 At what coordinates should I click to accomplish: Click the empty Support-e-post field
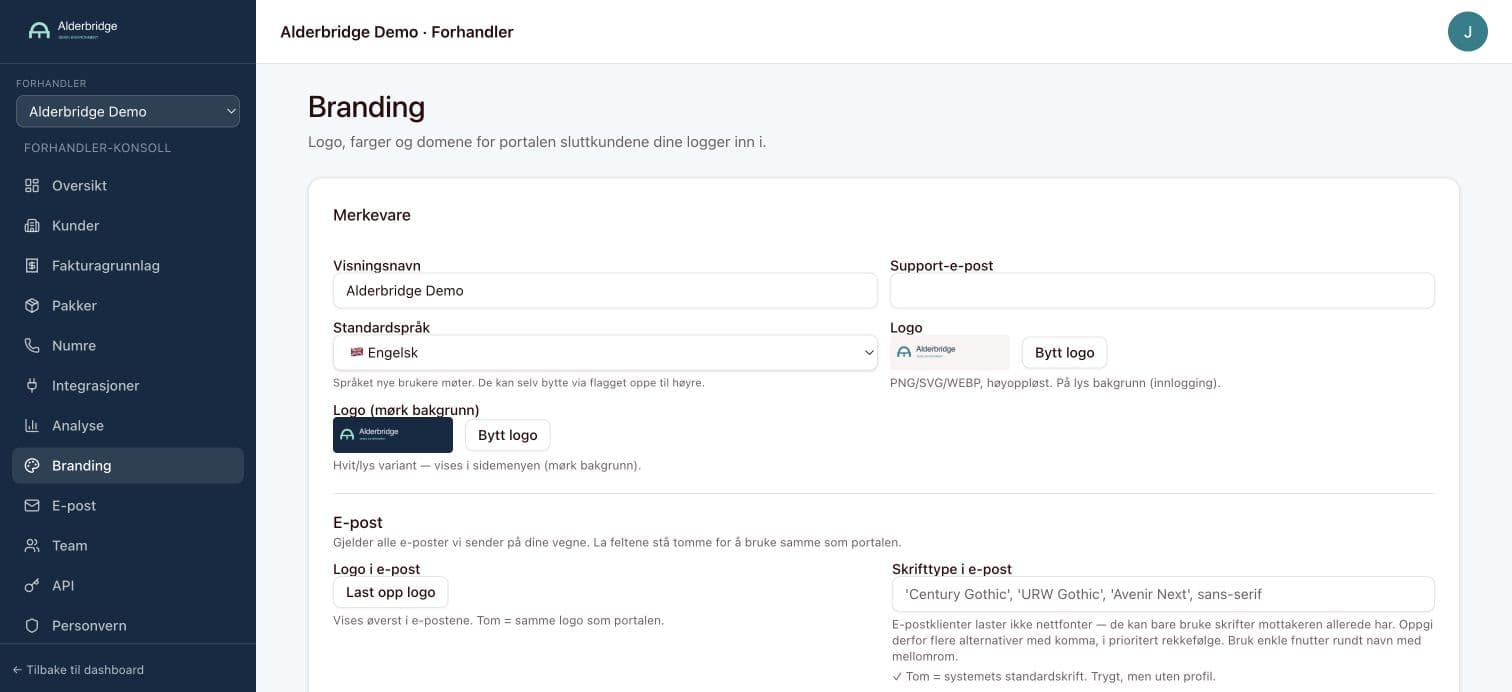click(x=1162, y=290)
